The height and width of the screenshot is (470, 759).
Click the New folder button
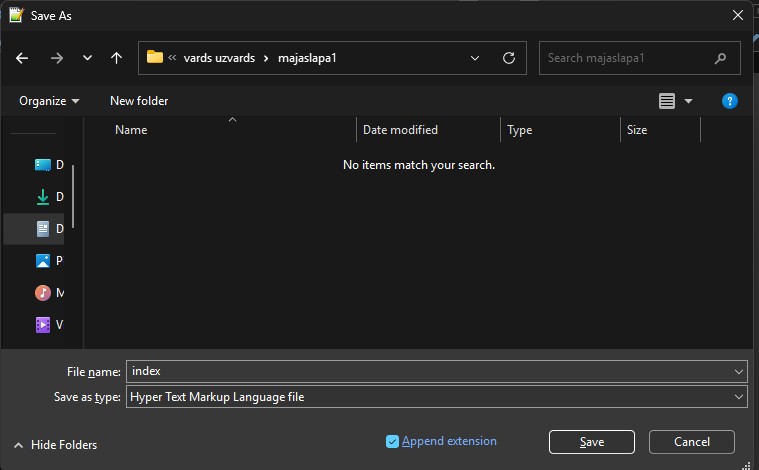[x=139, y=101]
